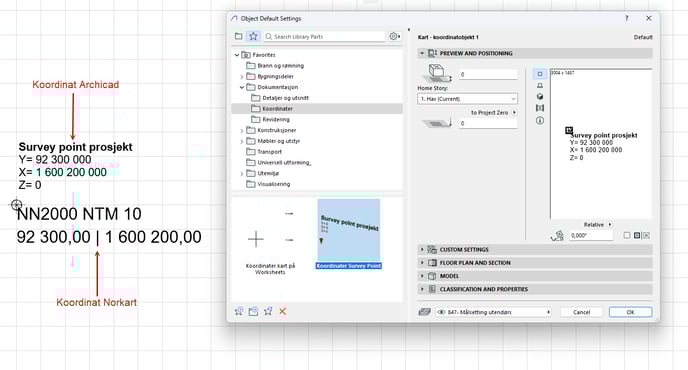Select 2D floor plan preview mode icon
Viewport: 688px width, 370px height.
tap(540, 74)
